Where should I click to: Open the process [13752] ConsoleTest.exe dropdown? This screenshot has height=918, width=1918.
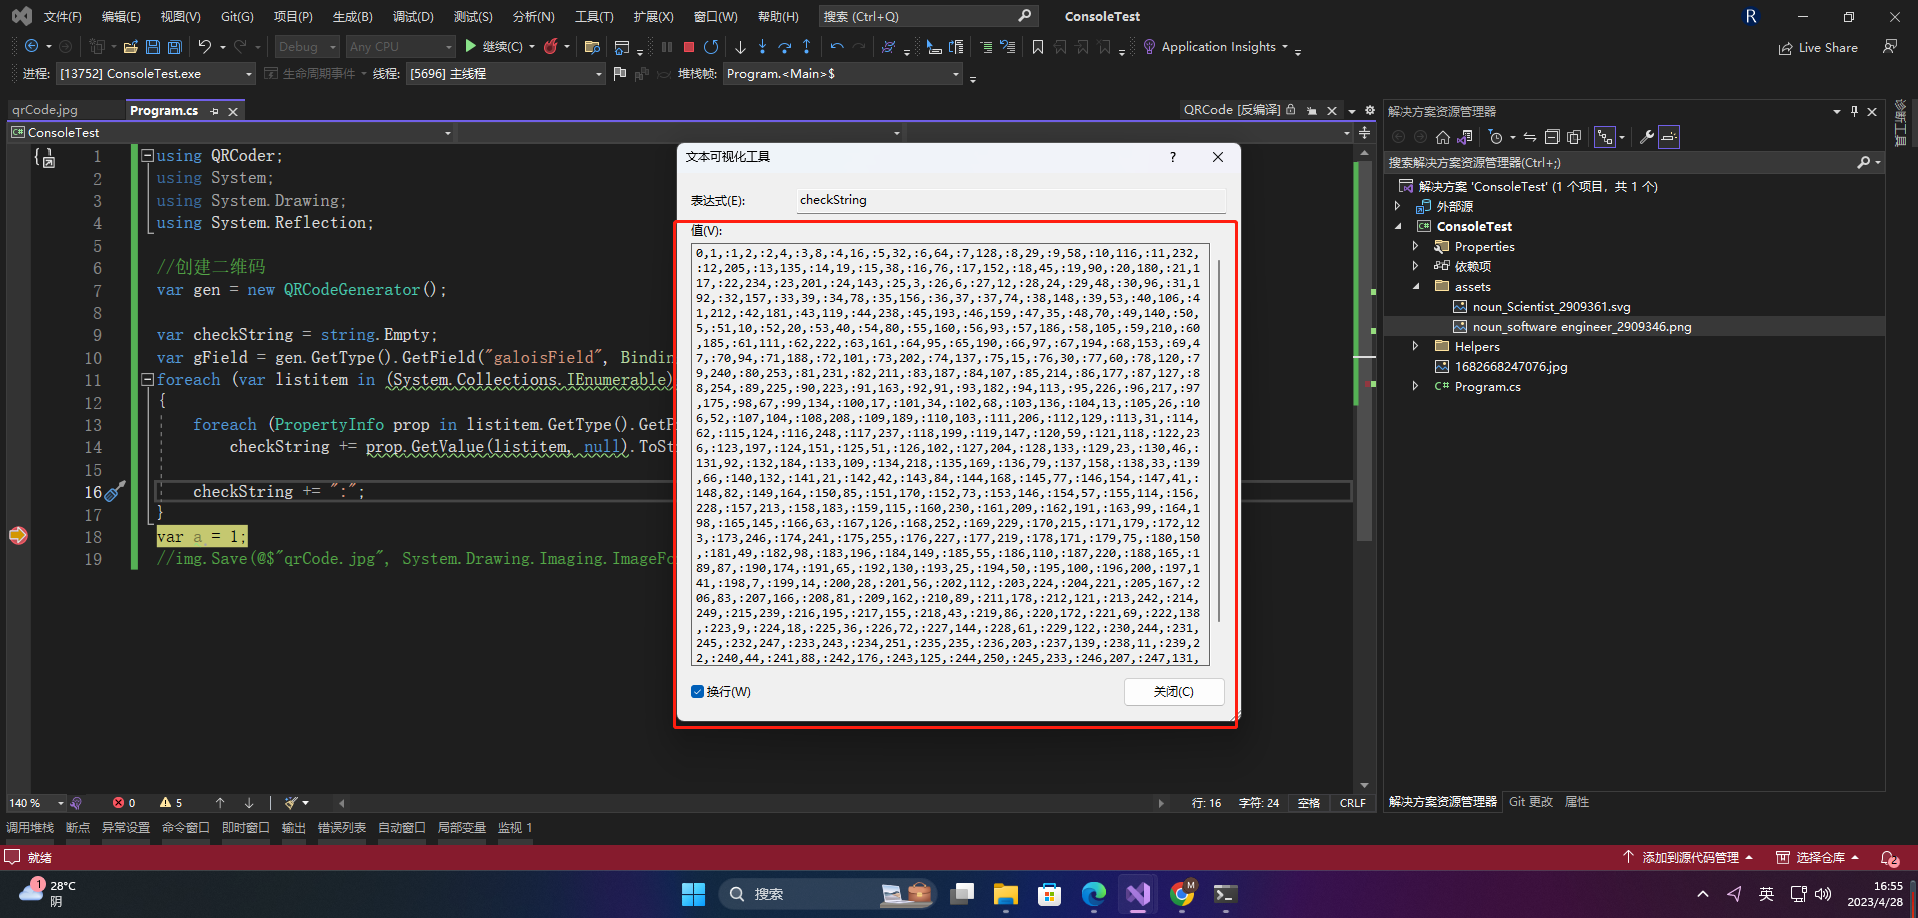point(155,73)
